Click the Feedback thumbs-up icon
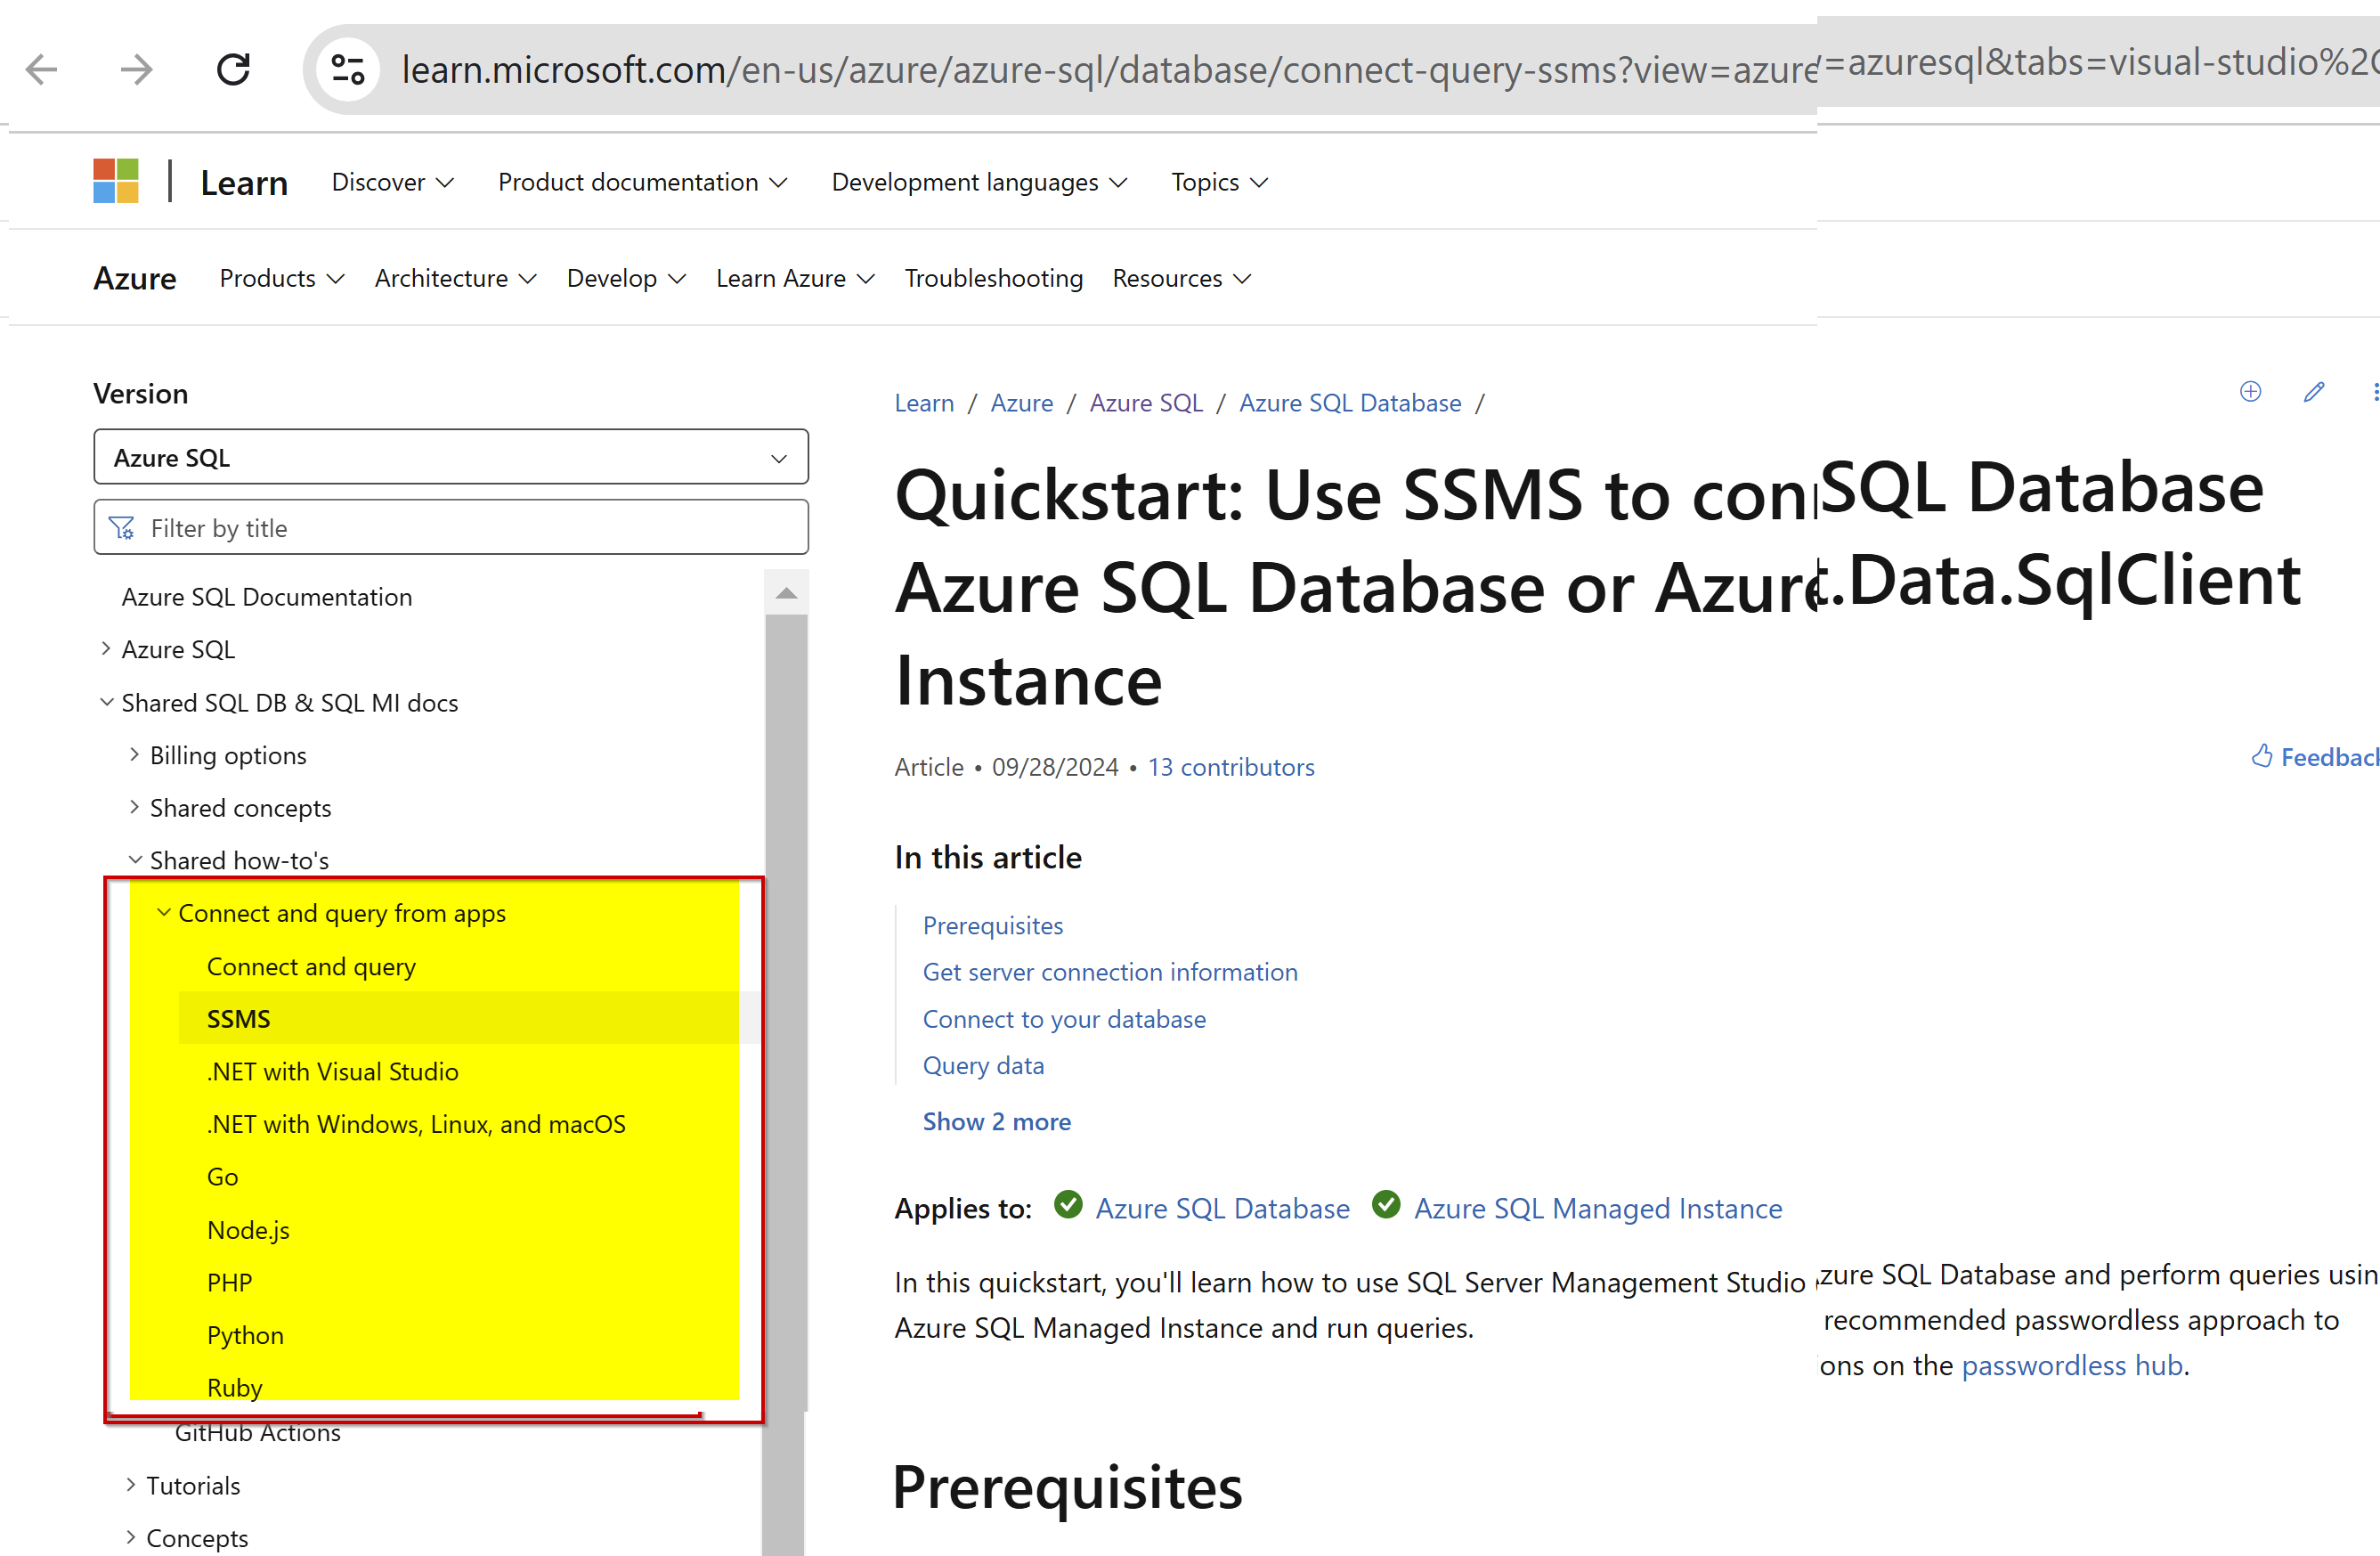This screenshot has width=2380, height=1556. click(x=2261, y=757)
